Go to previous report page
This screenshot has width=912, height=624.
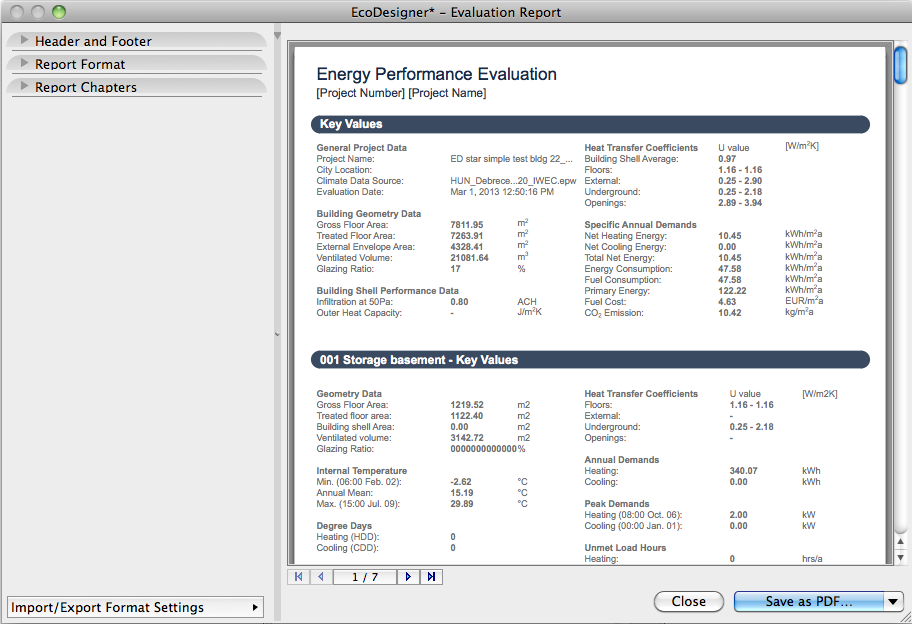pyautogui.click(x=321, y=577)
